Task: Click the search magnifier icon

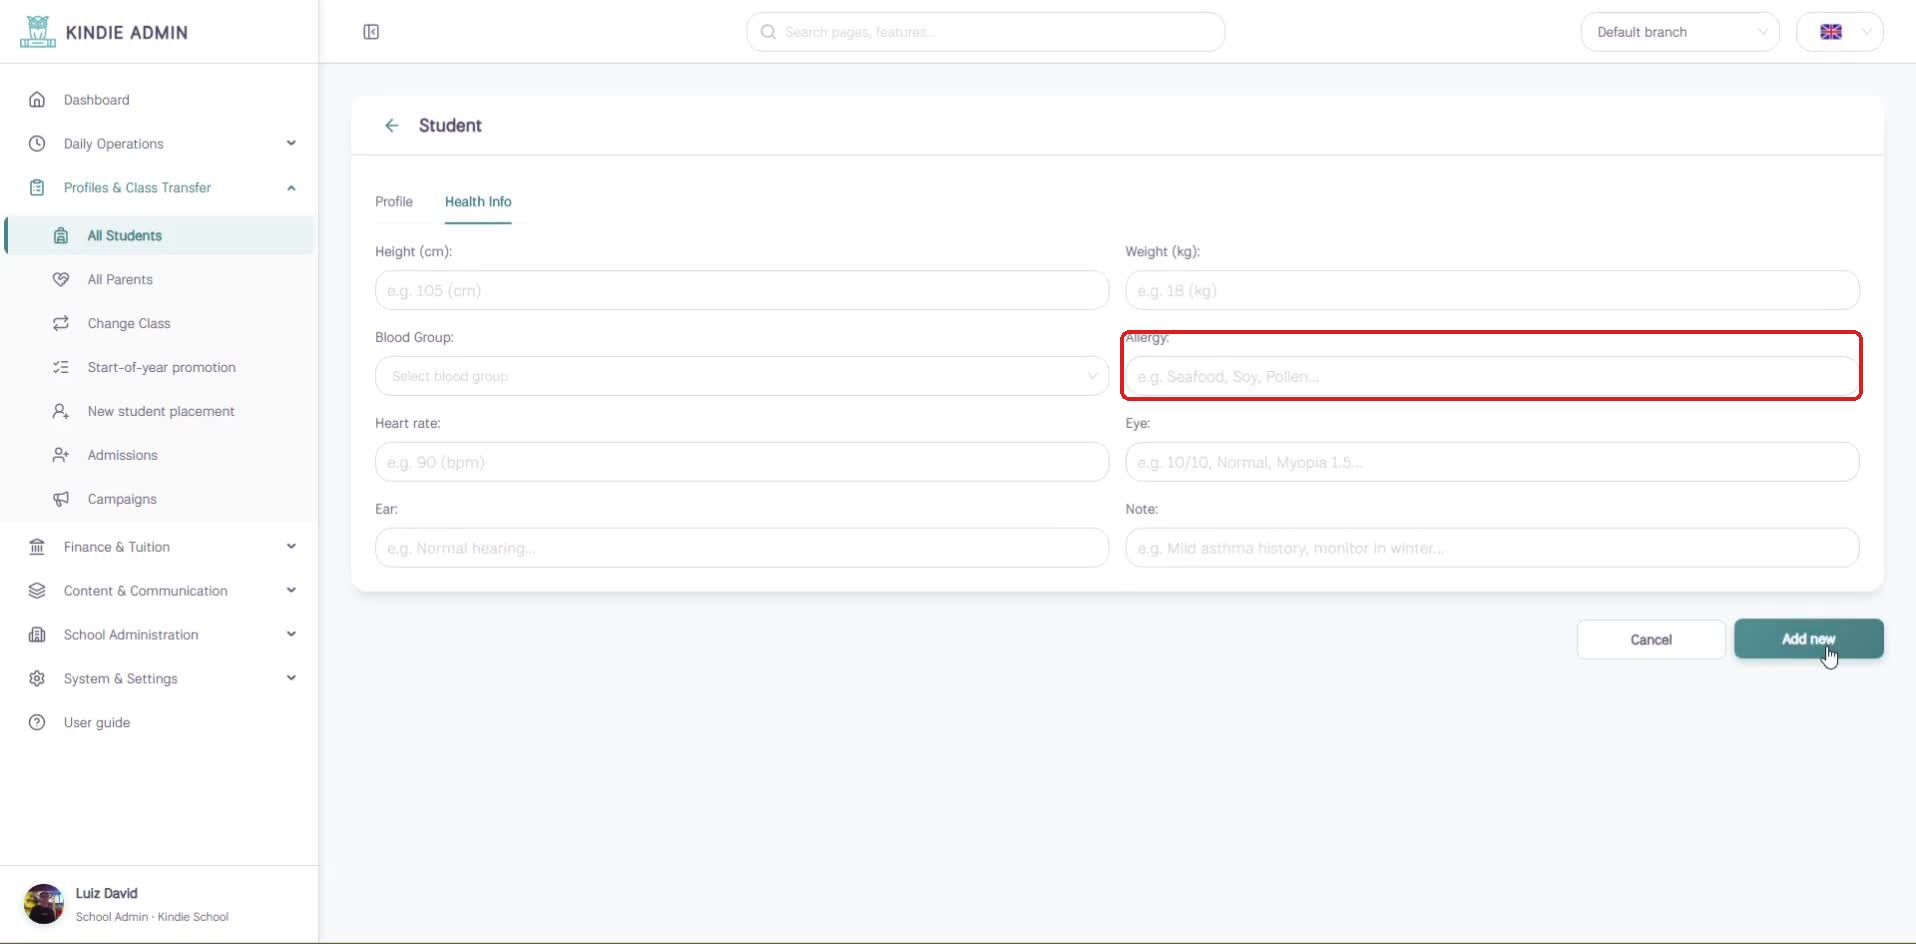Action: click(768, 32)
